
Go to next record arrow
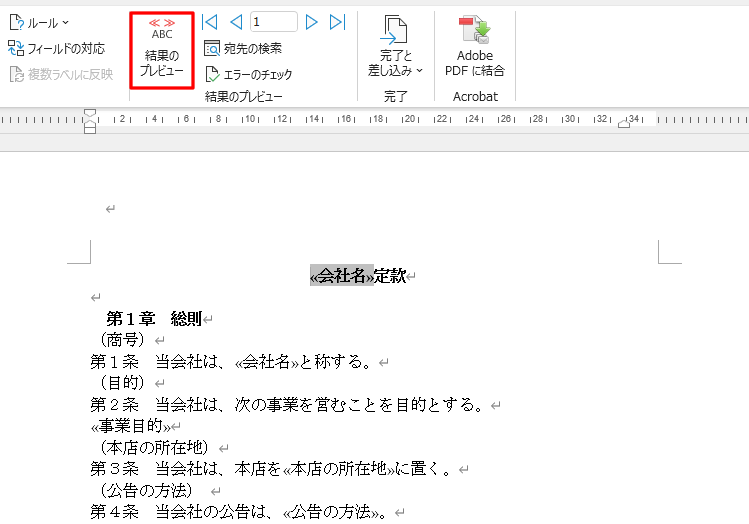click(x=311, y=22)
